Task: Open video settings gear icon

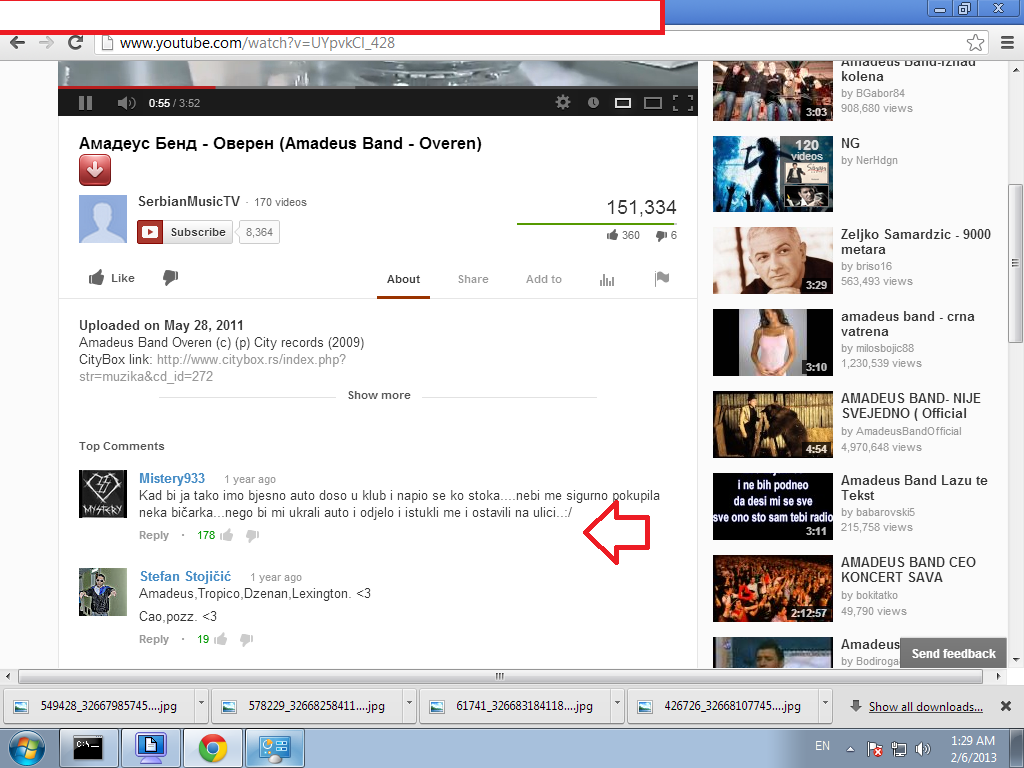Action: (x=562, y=103)
